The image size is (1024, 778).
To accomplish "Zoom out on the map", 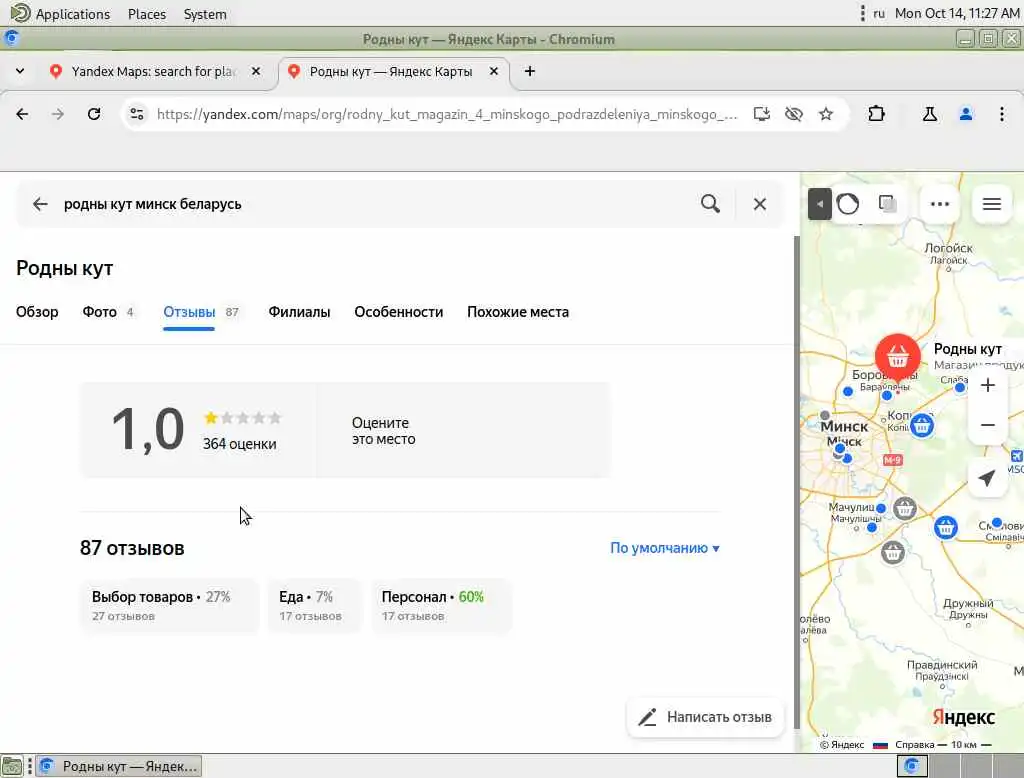I will click(x=988, y=425).
